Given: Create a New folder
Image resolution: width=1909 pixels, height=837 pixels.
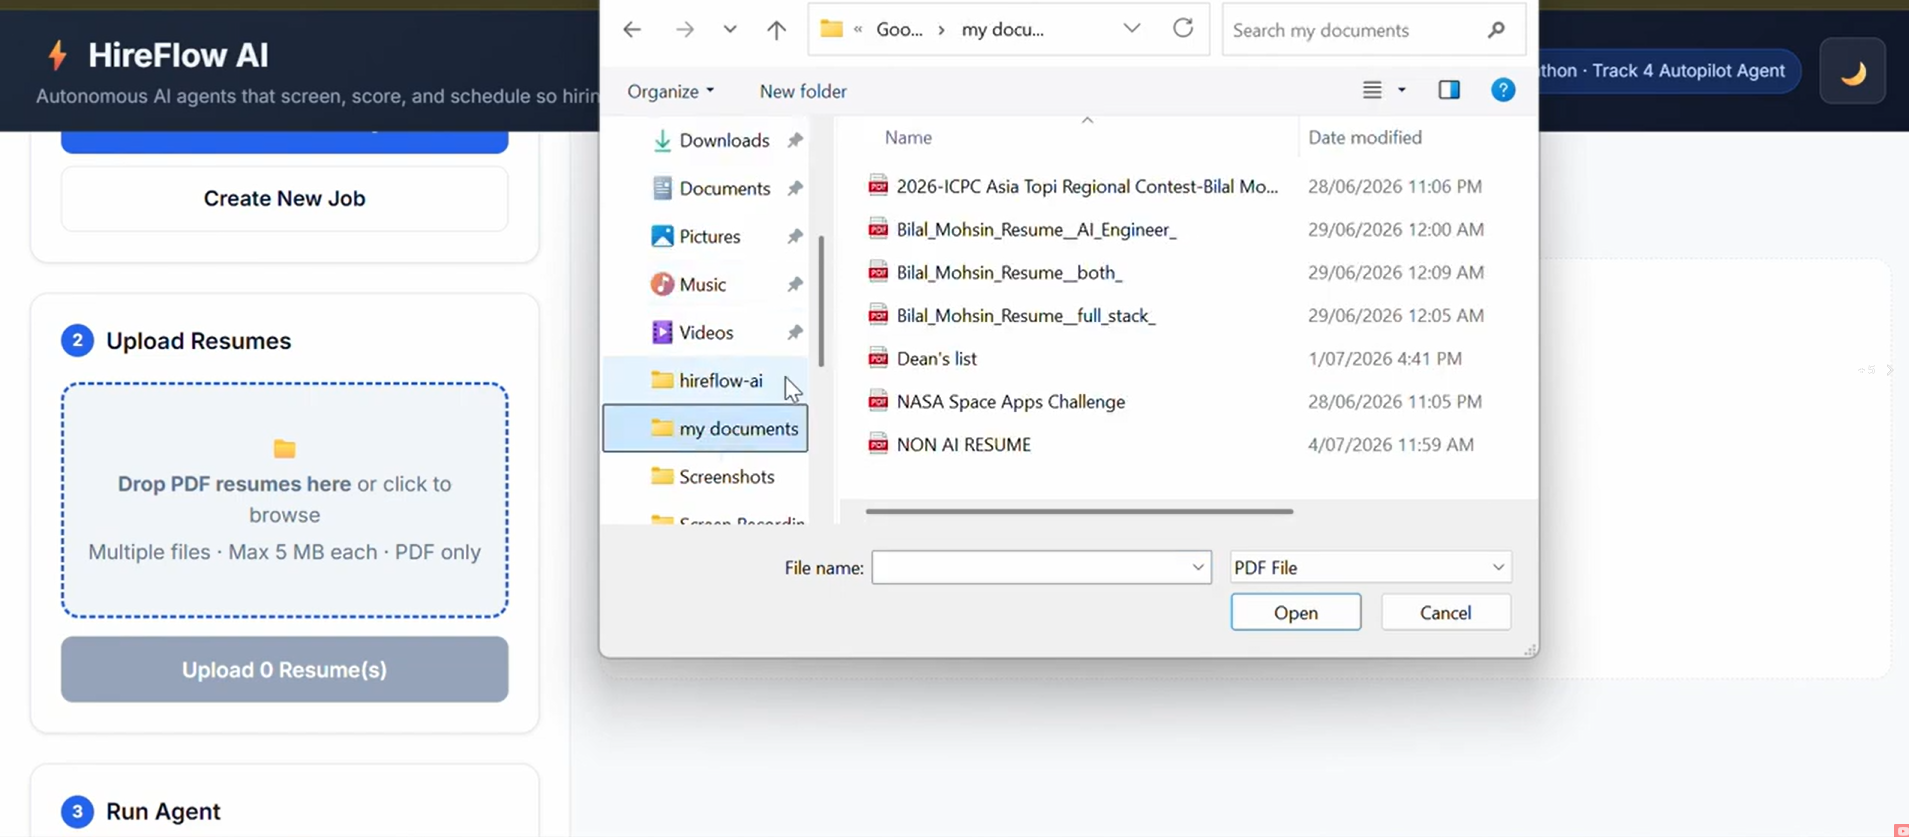Looking at the screenshot, I should point(803,91).
